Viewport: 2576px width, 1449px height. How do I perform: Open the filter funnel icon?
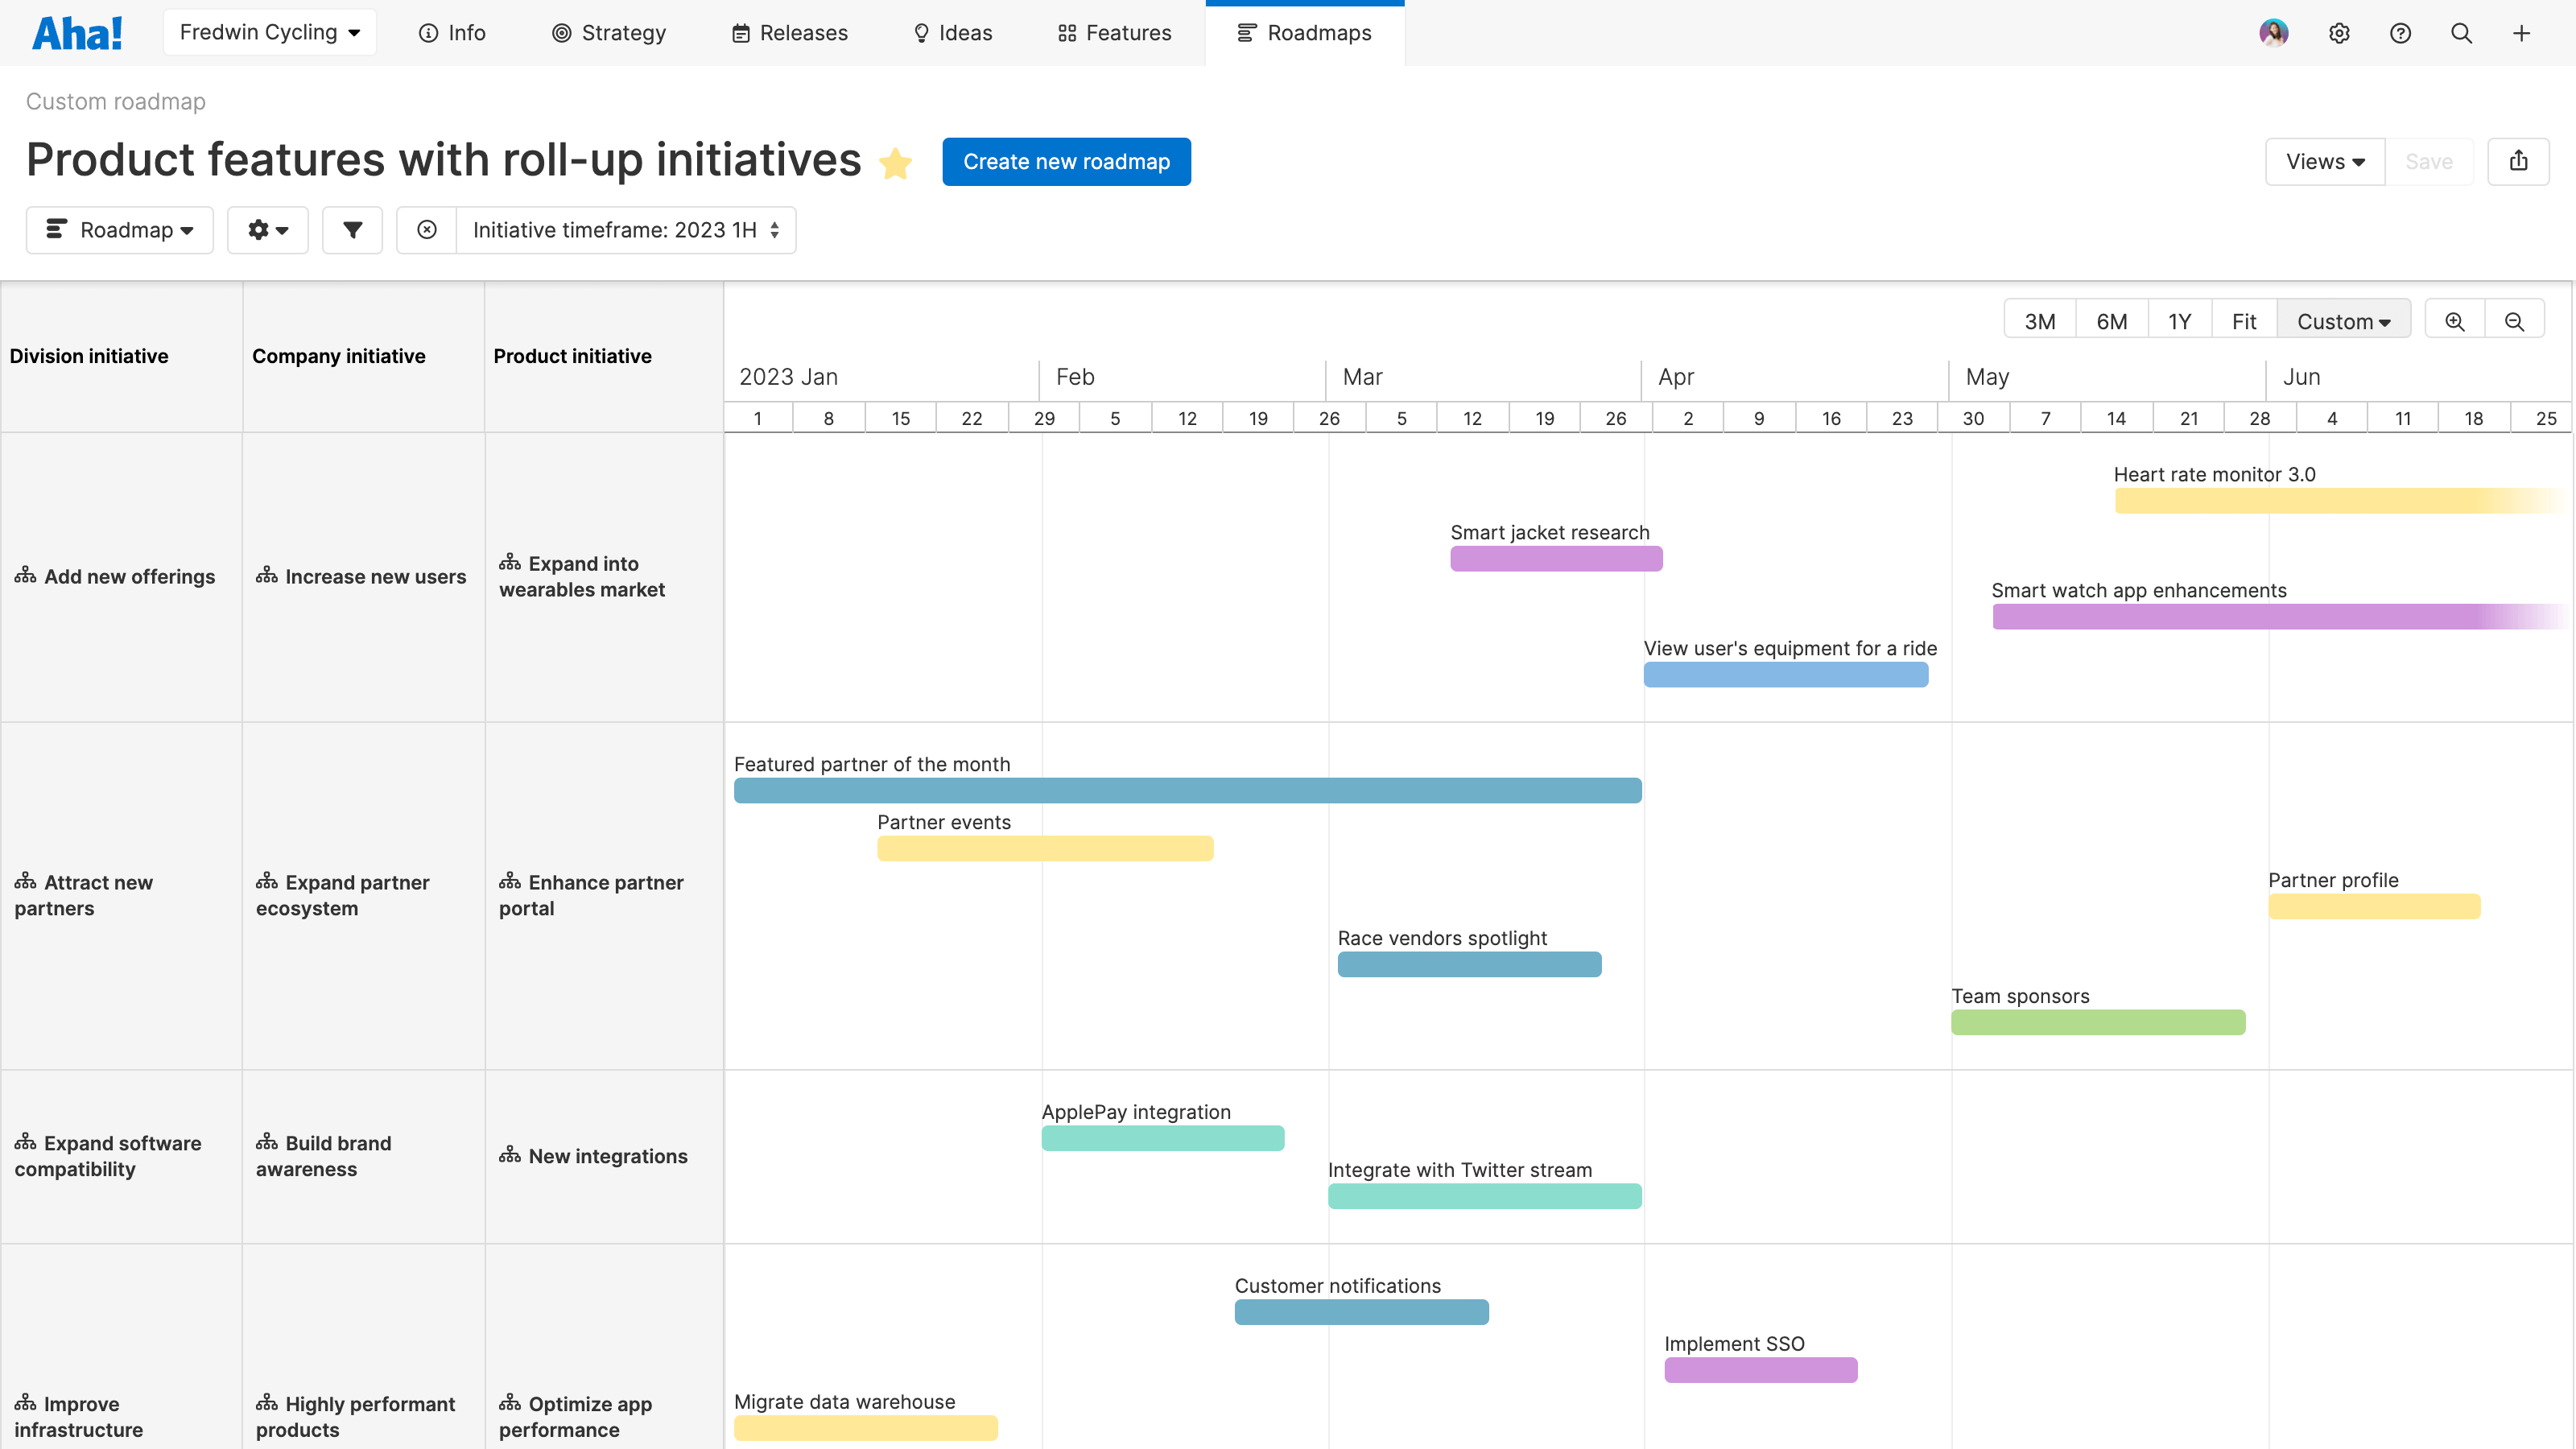(352, 229)
